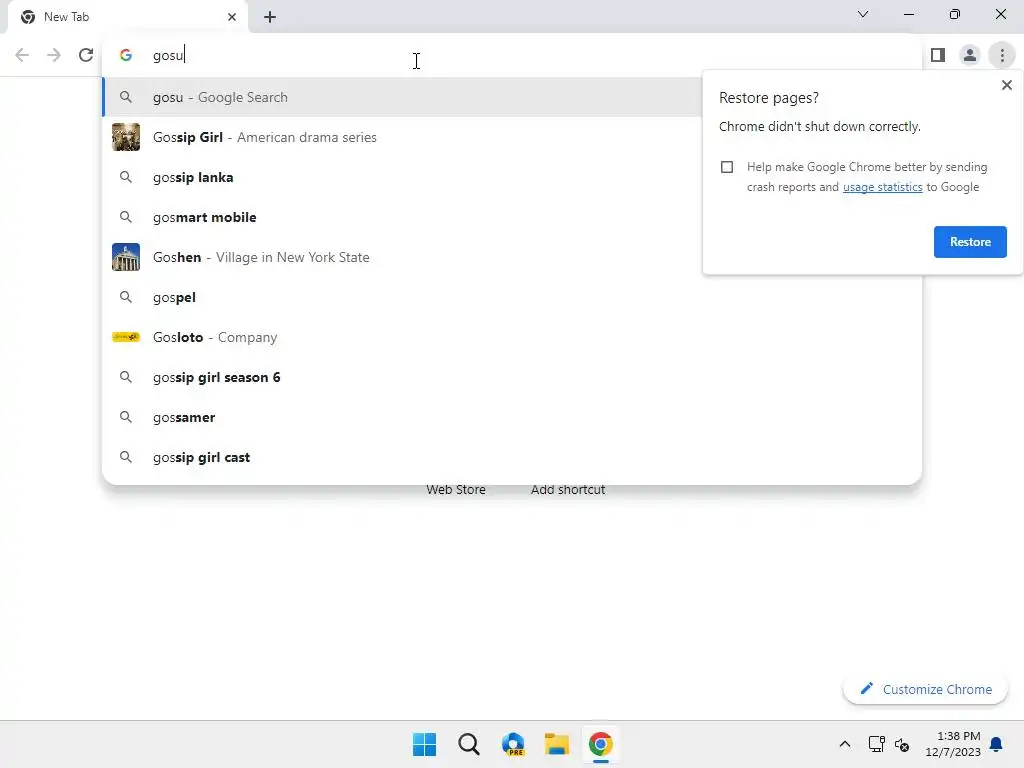Choose 'gossip girl cast' suggestion

click(512, 457)
